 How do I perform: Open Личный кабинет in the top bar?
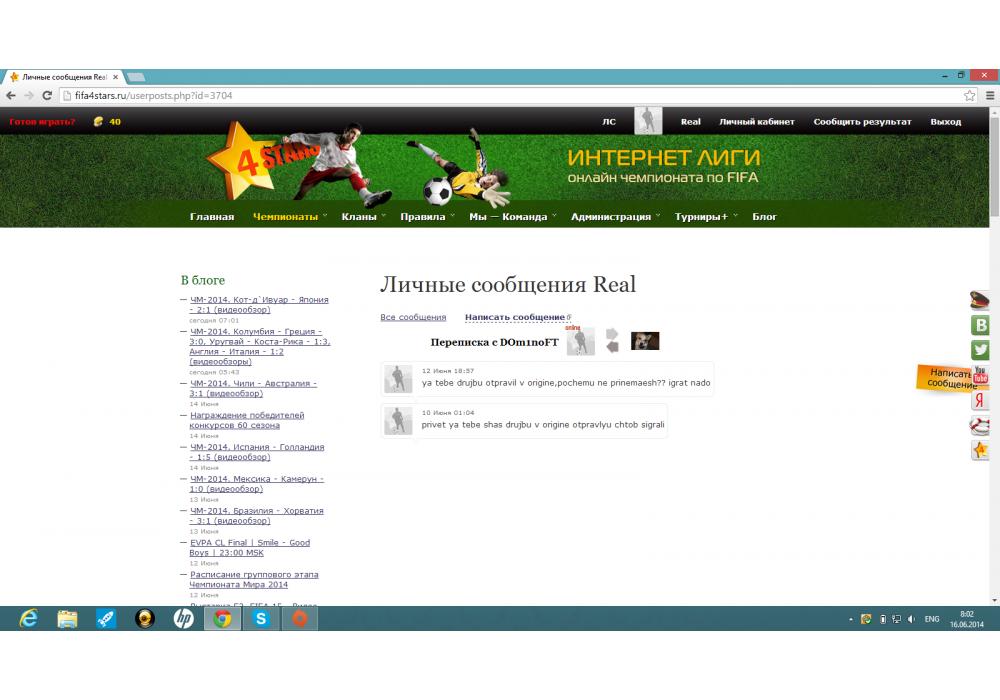click(757, 122)
